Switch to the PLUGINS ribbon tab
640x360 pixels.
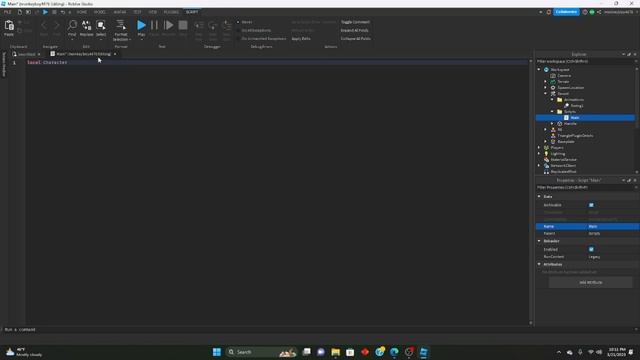point(171,12)
